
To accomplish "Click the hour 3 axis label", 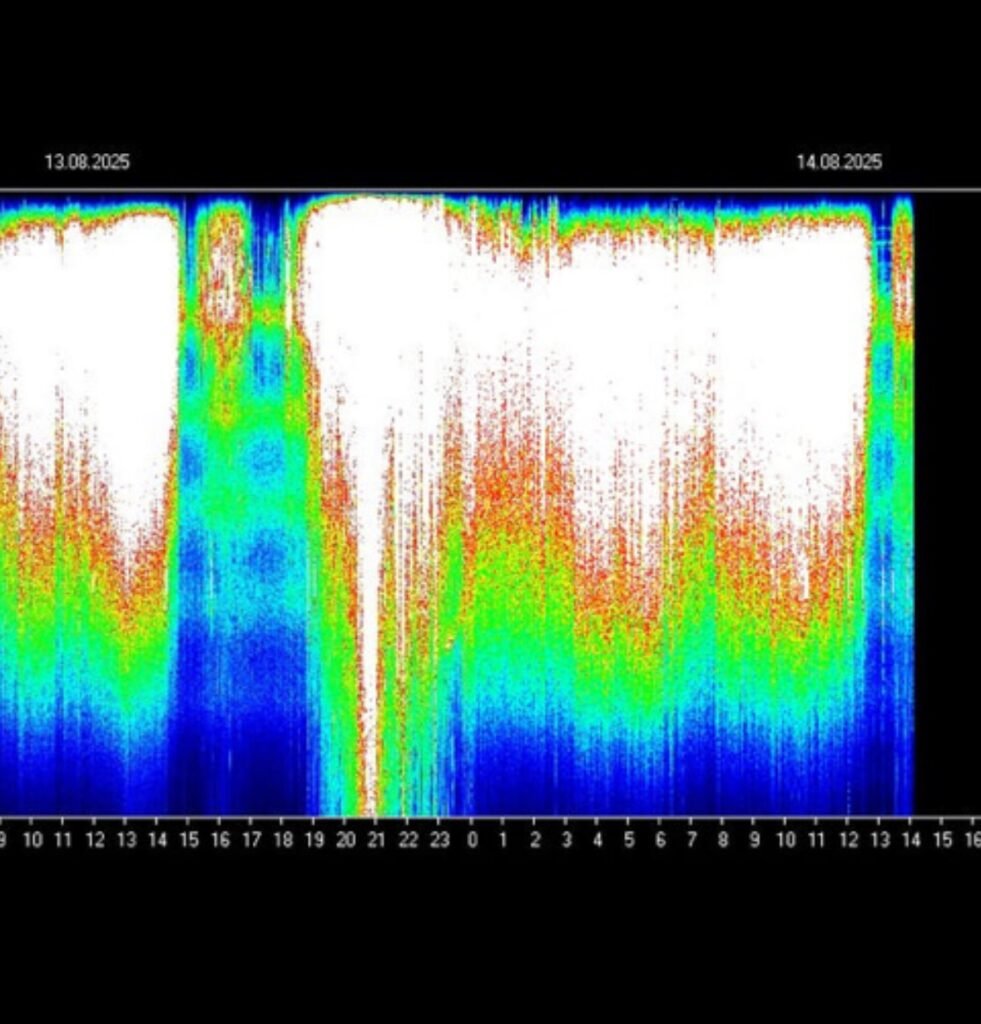I will (566, 840).
